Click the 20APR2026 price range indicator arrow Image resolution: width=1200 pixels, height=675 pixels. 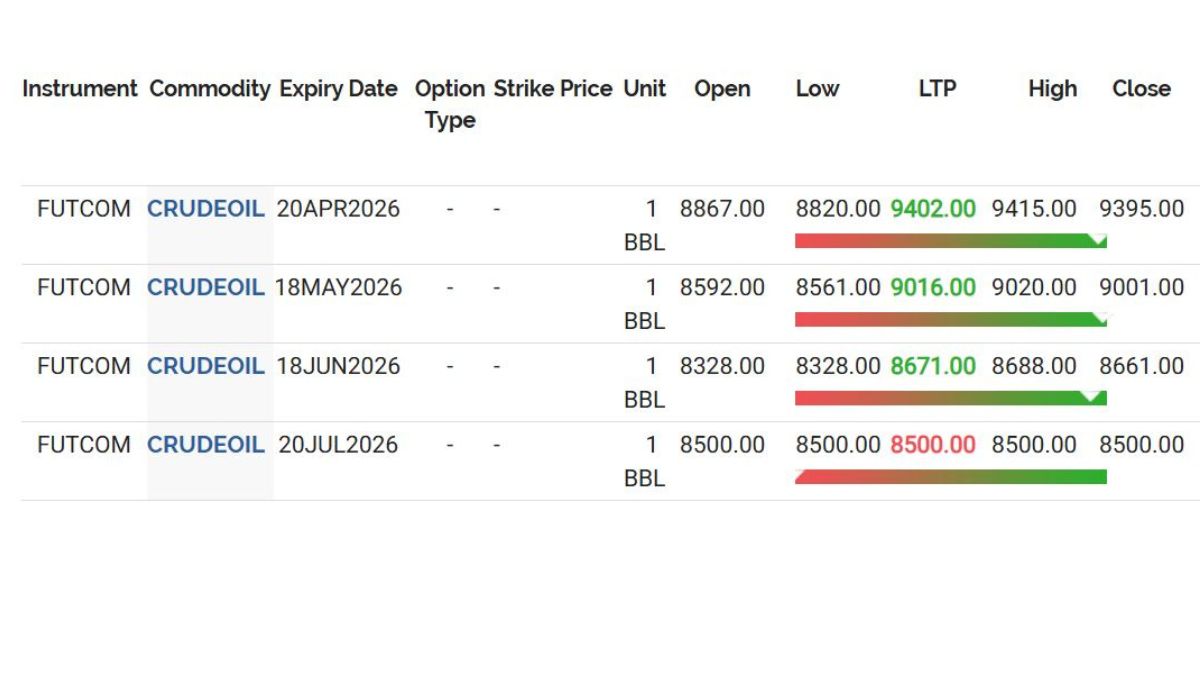pos(1096,240)
